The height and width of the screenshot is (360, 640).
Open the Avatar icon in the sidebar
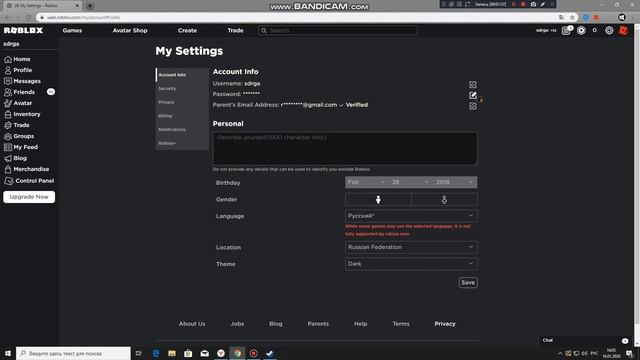(8, 103)
